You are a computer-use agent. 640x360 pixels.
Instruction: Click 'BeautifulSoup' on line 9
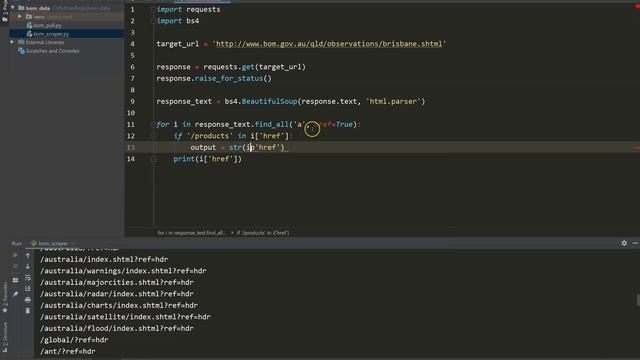point(269,101)
